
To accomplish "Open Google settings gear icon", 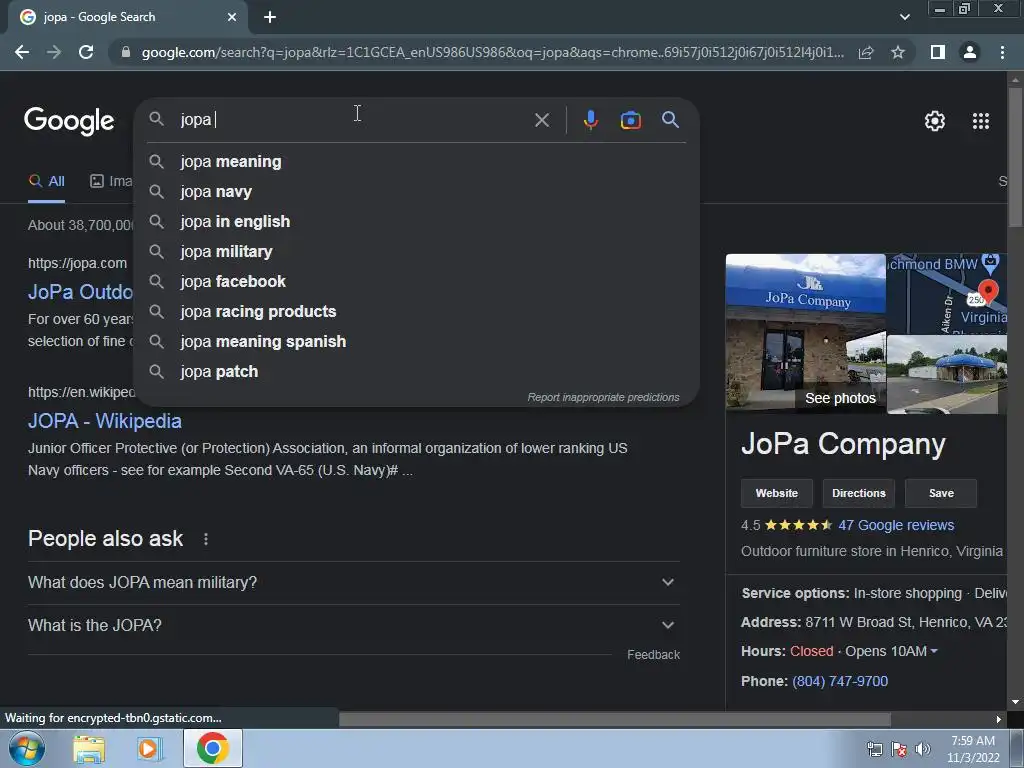I will (x=935, y=121).
